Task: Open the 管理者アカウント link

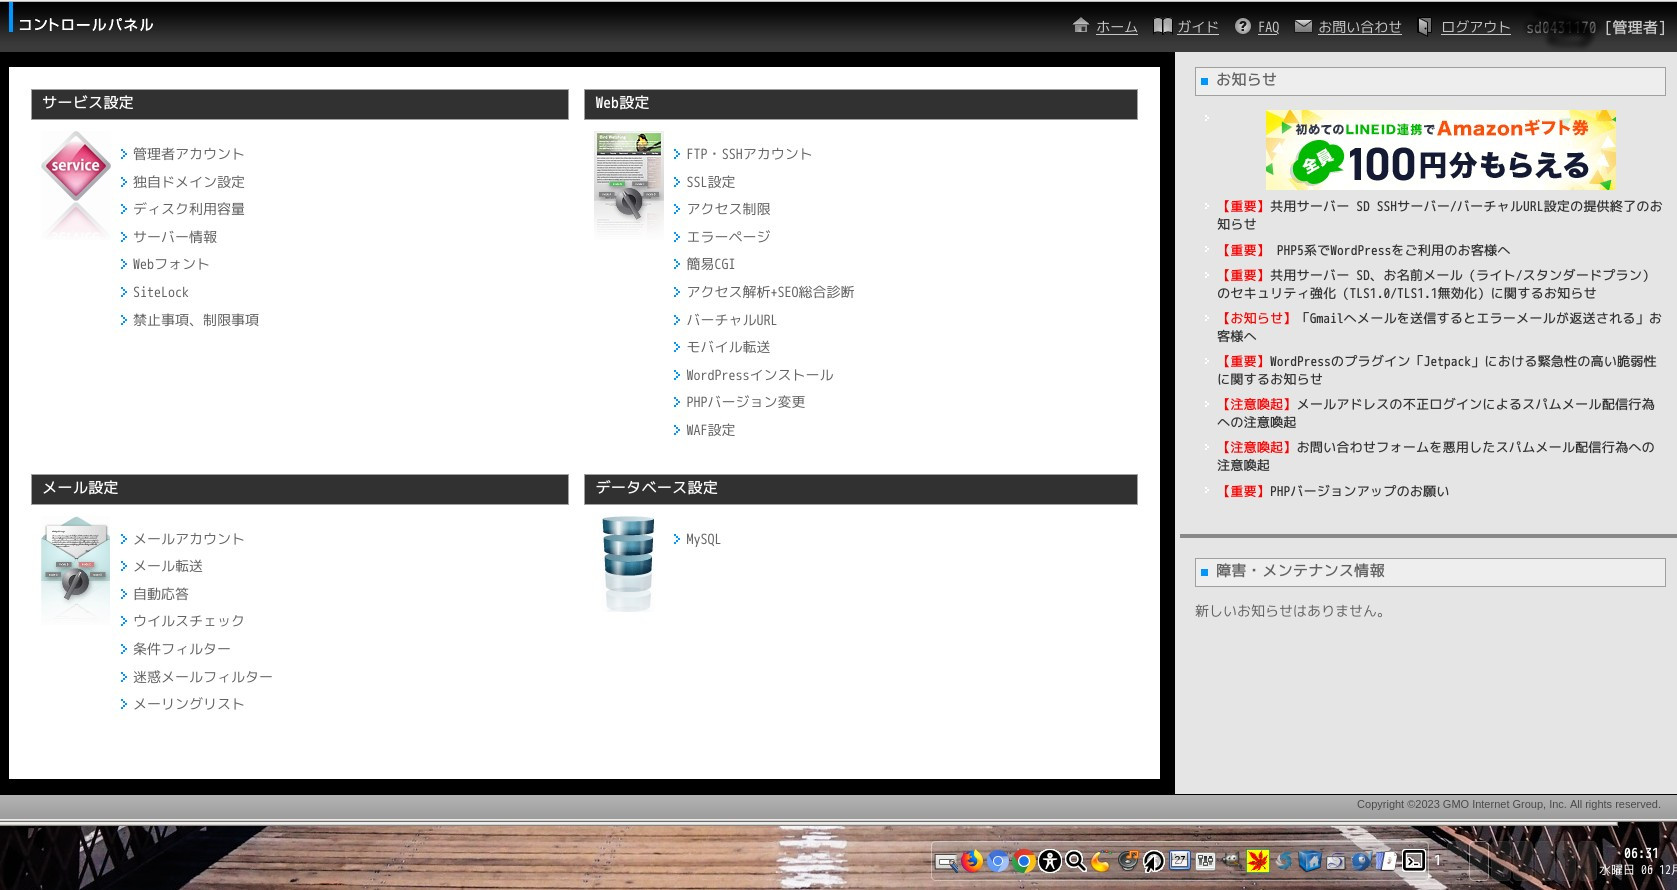Action: 188,154
